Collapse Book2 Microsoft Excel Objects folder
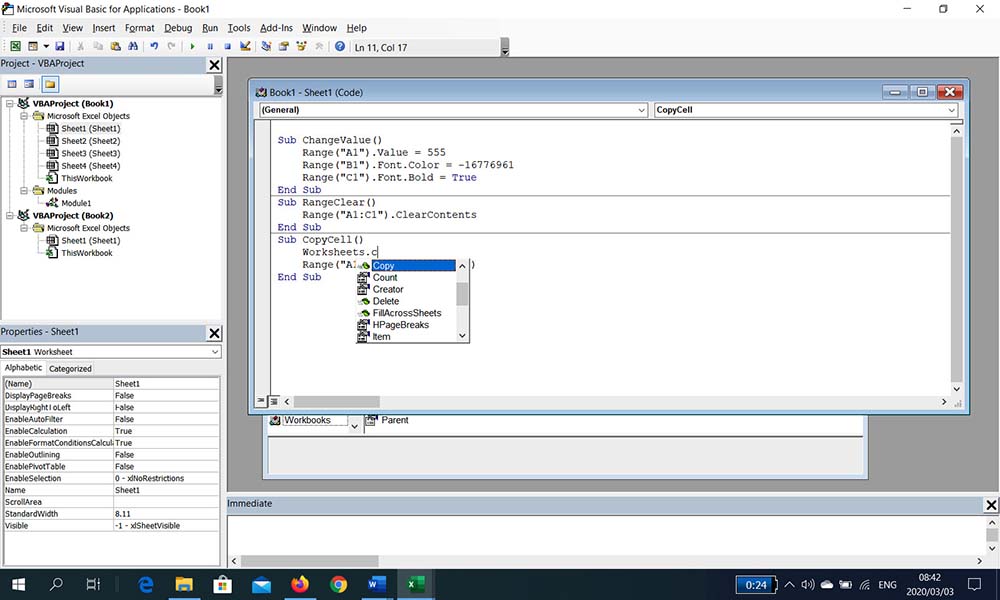The height and width of the screenshot is (600, 1000). [x=24, y=228]
